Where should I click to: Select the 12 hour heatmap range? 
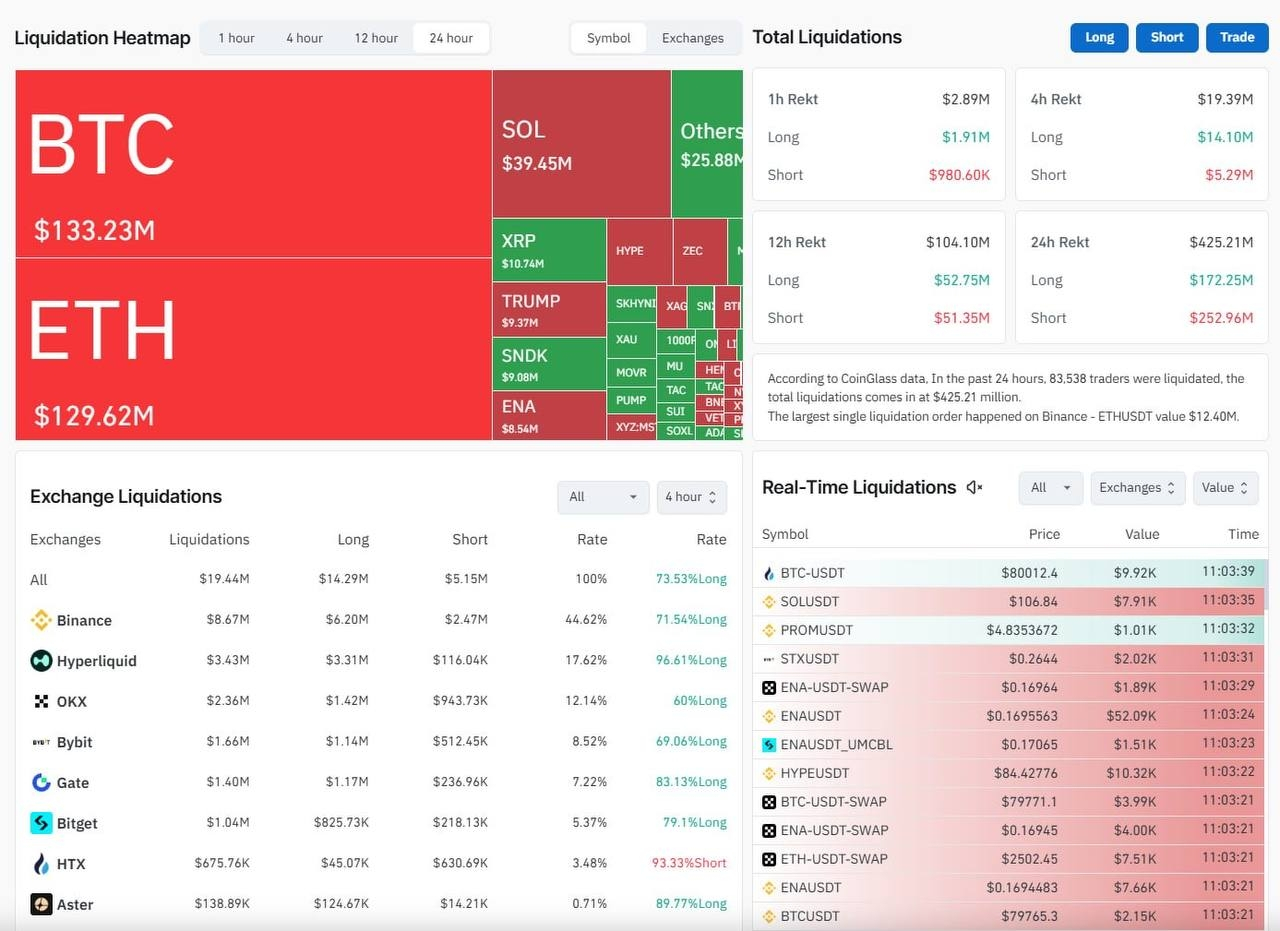tap(376, 38)
